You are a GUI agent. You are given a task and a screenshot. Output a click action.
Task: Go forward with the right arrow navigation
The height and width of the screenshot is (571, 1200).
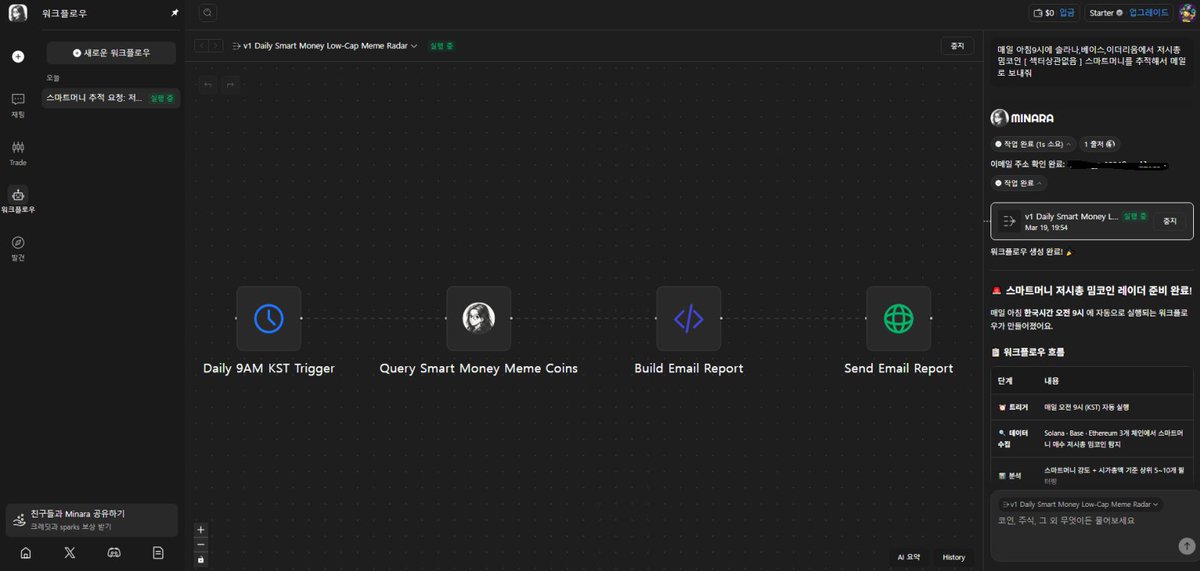[x=216, y=46]
